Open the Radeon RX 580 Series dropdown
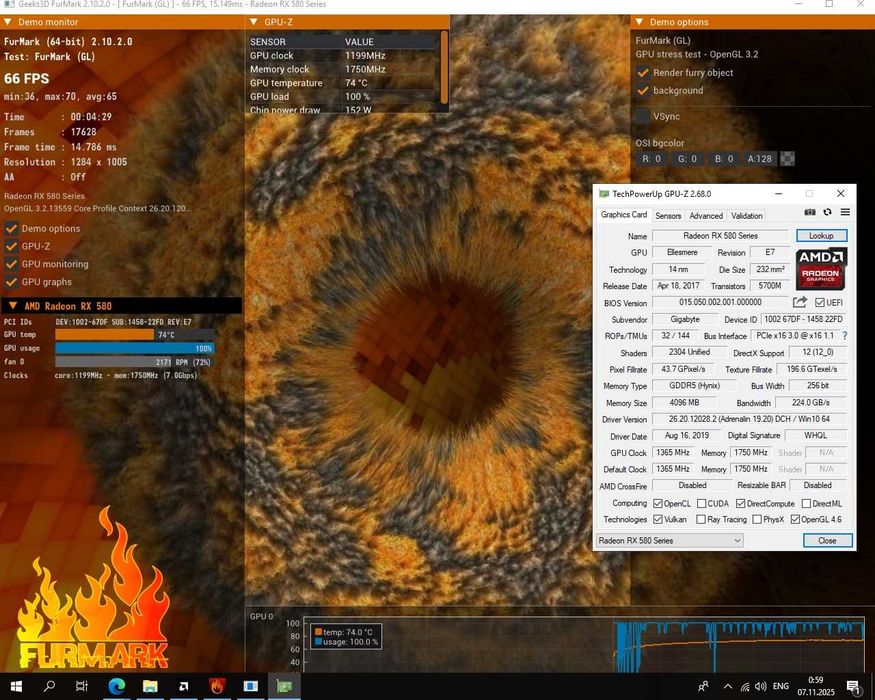The height and width of the screenshot is (700, 875). tap(669, 540)
